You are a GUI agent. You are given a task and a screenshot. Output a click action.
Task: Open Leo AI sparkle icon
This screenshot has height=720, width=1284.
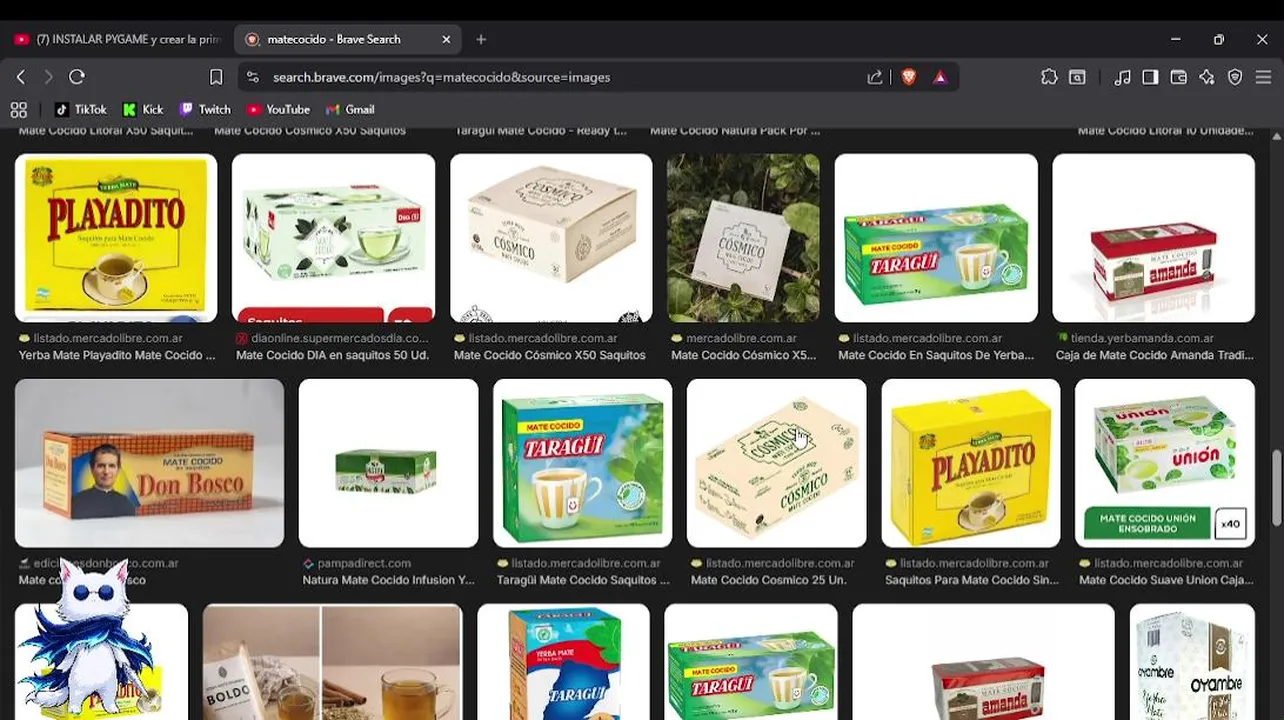[1207, 77]
